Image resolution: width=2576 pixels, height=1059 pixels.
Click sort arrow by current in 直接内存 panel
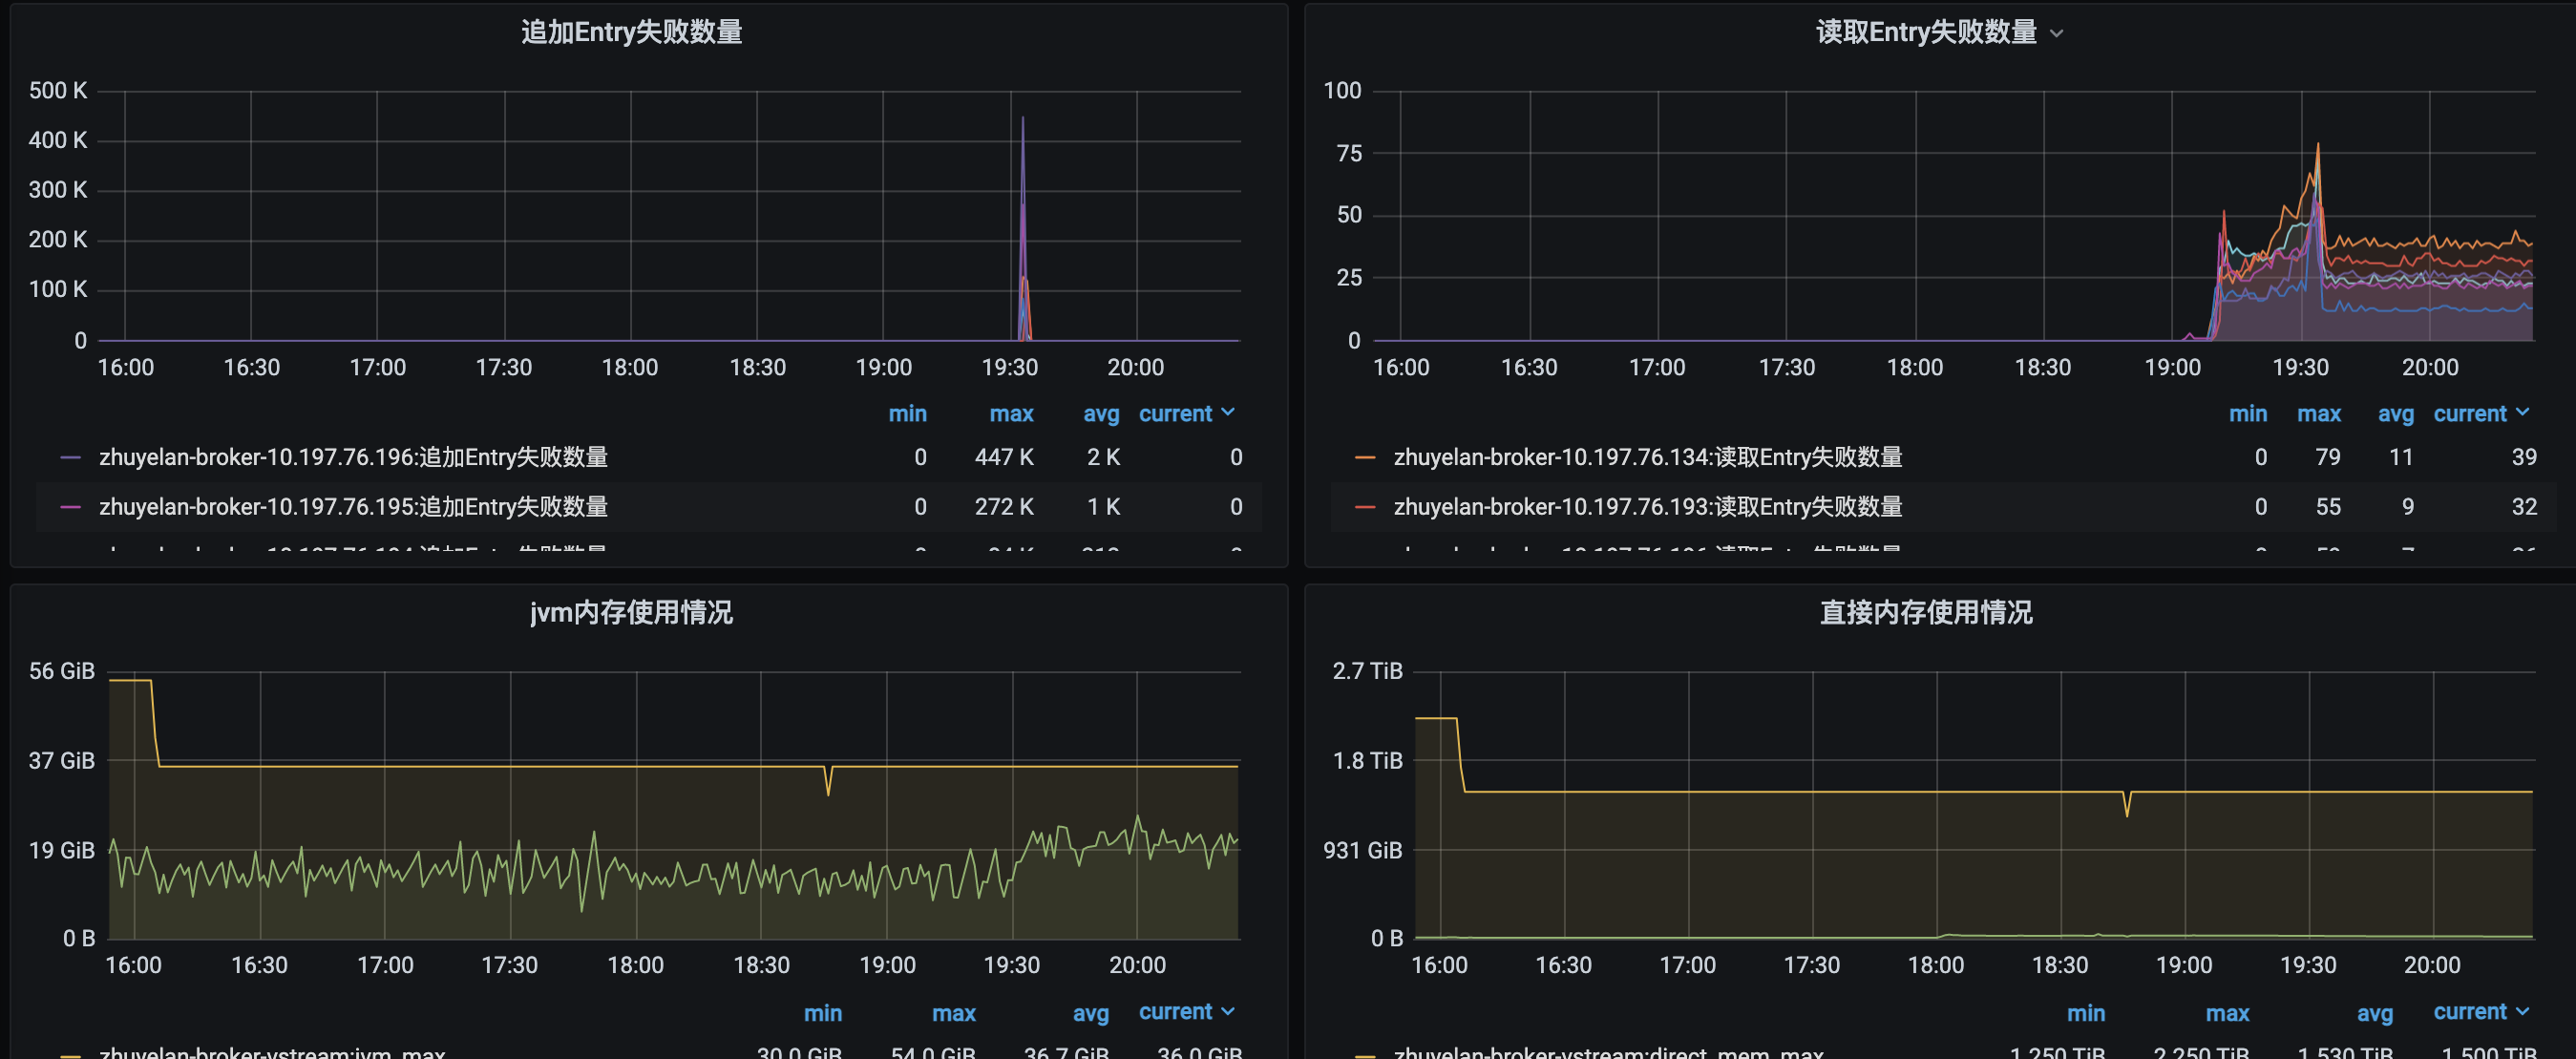(x=2522, y=1011)
